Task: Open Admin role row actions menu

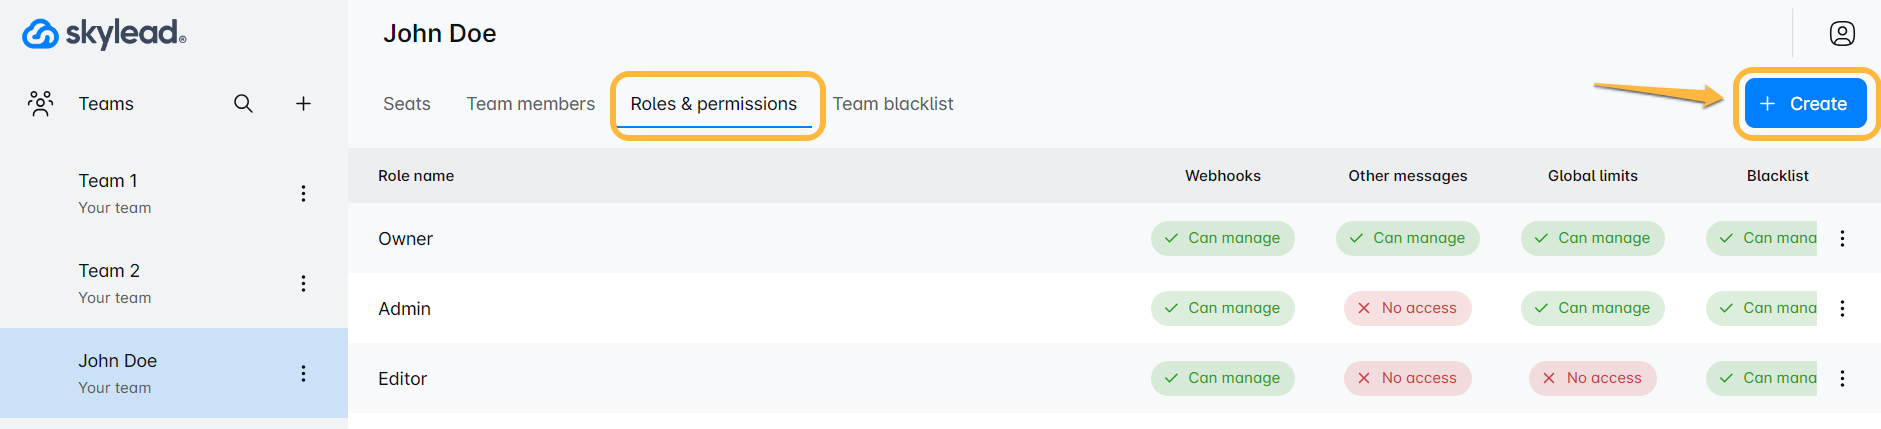Action: [x=1842, y=308]
